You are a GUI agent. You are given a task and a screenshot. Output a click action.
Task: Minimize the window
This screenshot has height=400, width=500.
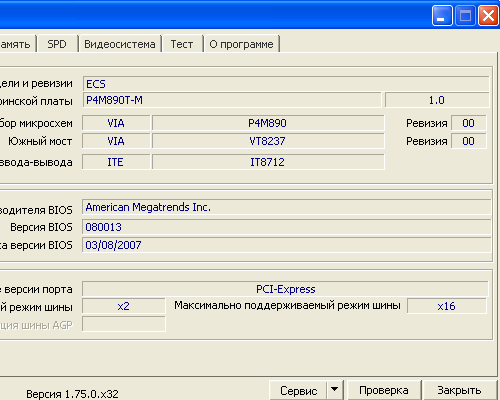(x=442, y=15)
